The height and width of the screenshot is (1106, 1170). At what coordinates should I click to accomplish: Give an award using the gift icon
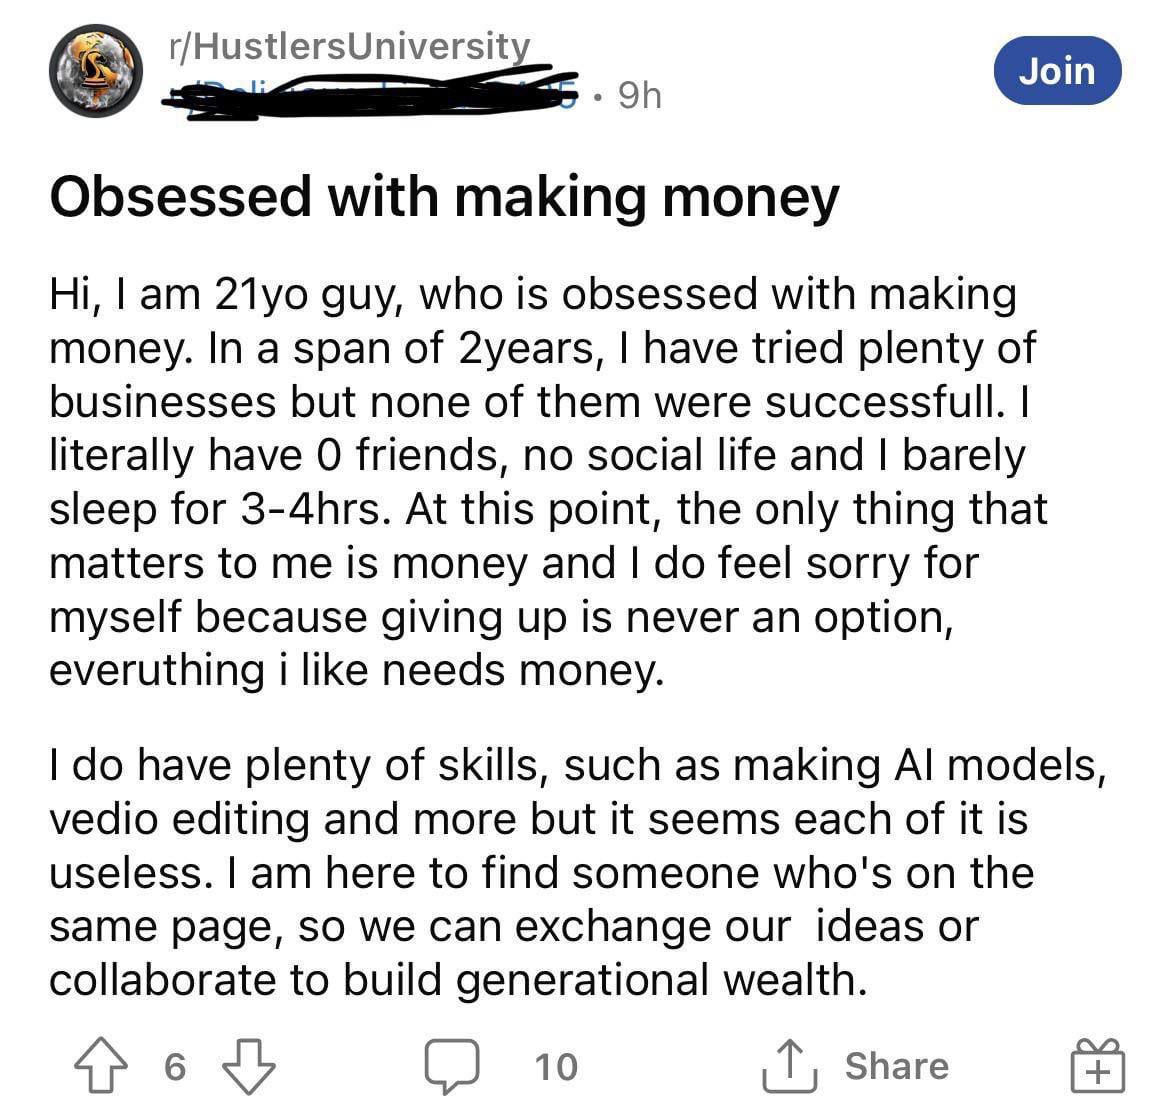[1097, 1064]
